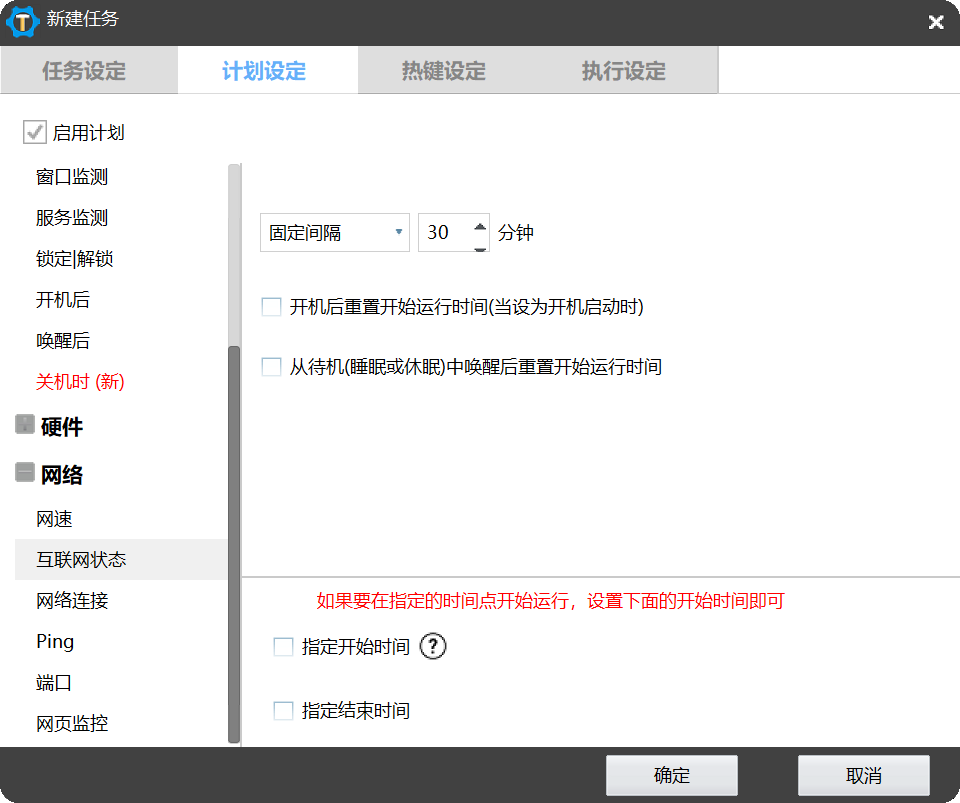Go to the 执行设定 tab
This screenshot has height=803, width=960.
point(623,71)
